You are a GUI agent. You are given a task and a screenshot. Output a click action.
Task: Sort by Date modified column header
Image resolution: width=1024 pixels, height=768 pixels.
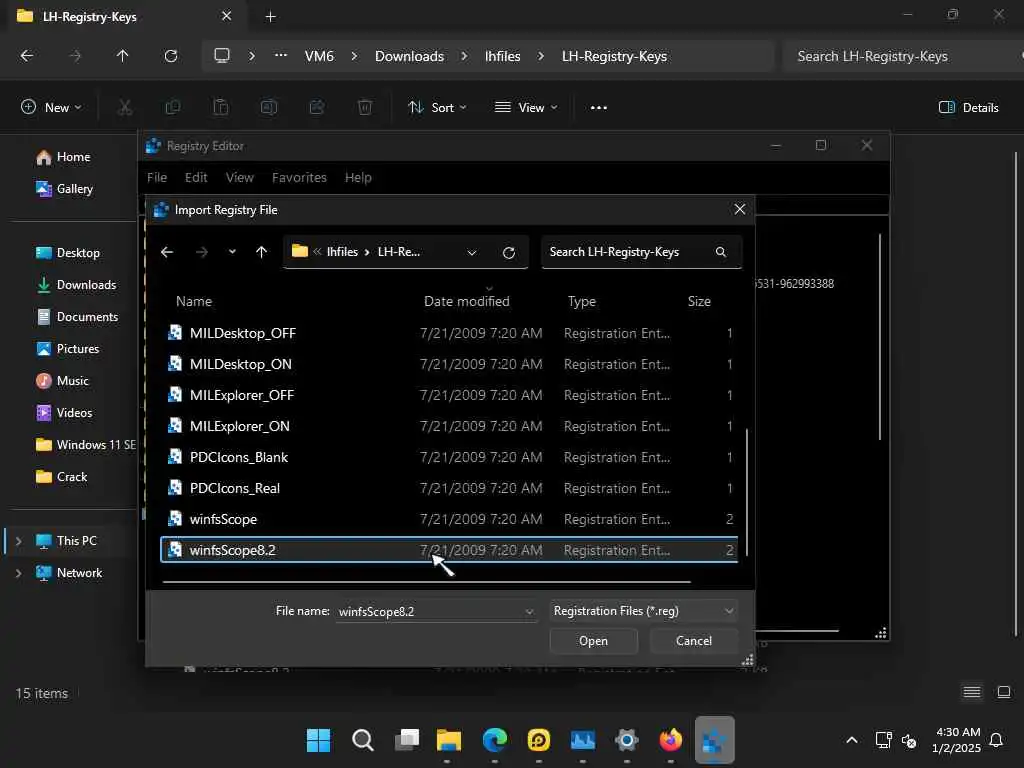466,302
